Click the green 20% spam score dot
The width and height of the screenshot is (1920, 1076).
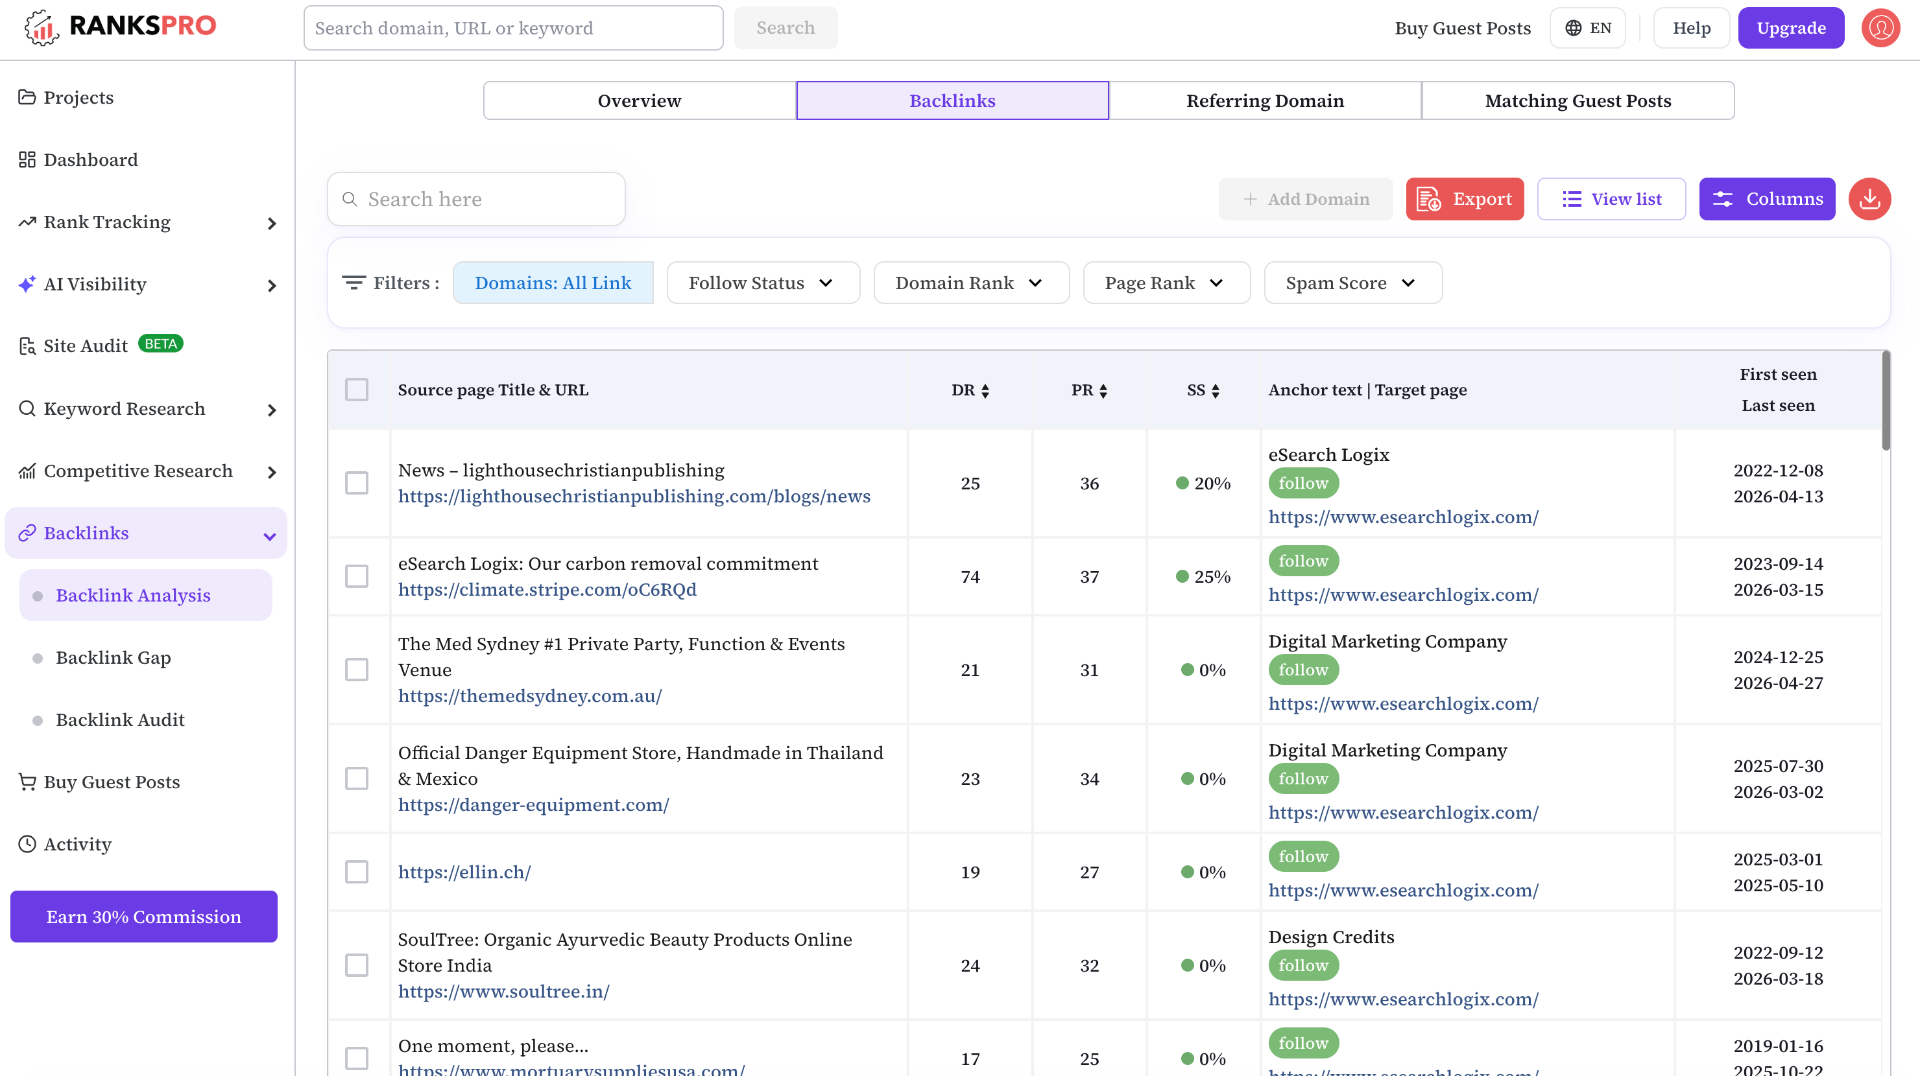[x=1182, y=483]
